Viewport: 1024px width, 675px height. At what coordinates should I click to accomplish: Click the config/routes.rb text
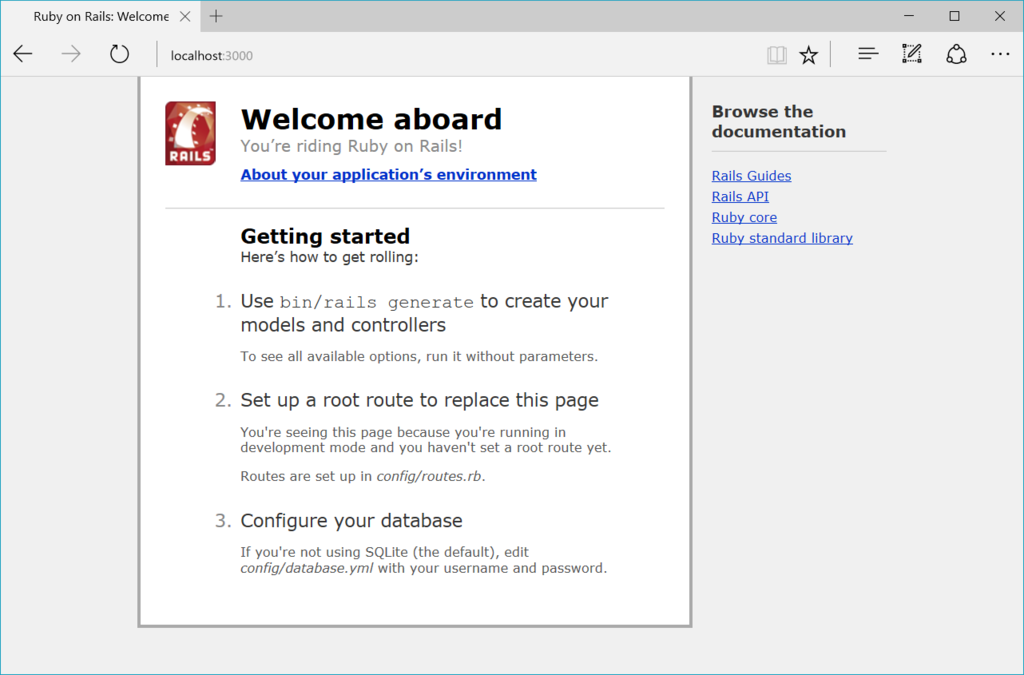(429, 476)
